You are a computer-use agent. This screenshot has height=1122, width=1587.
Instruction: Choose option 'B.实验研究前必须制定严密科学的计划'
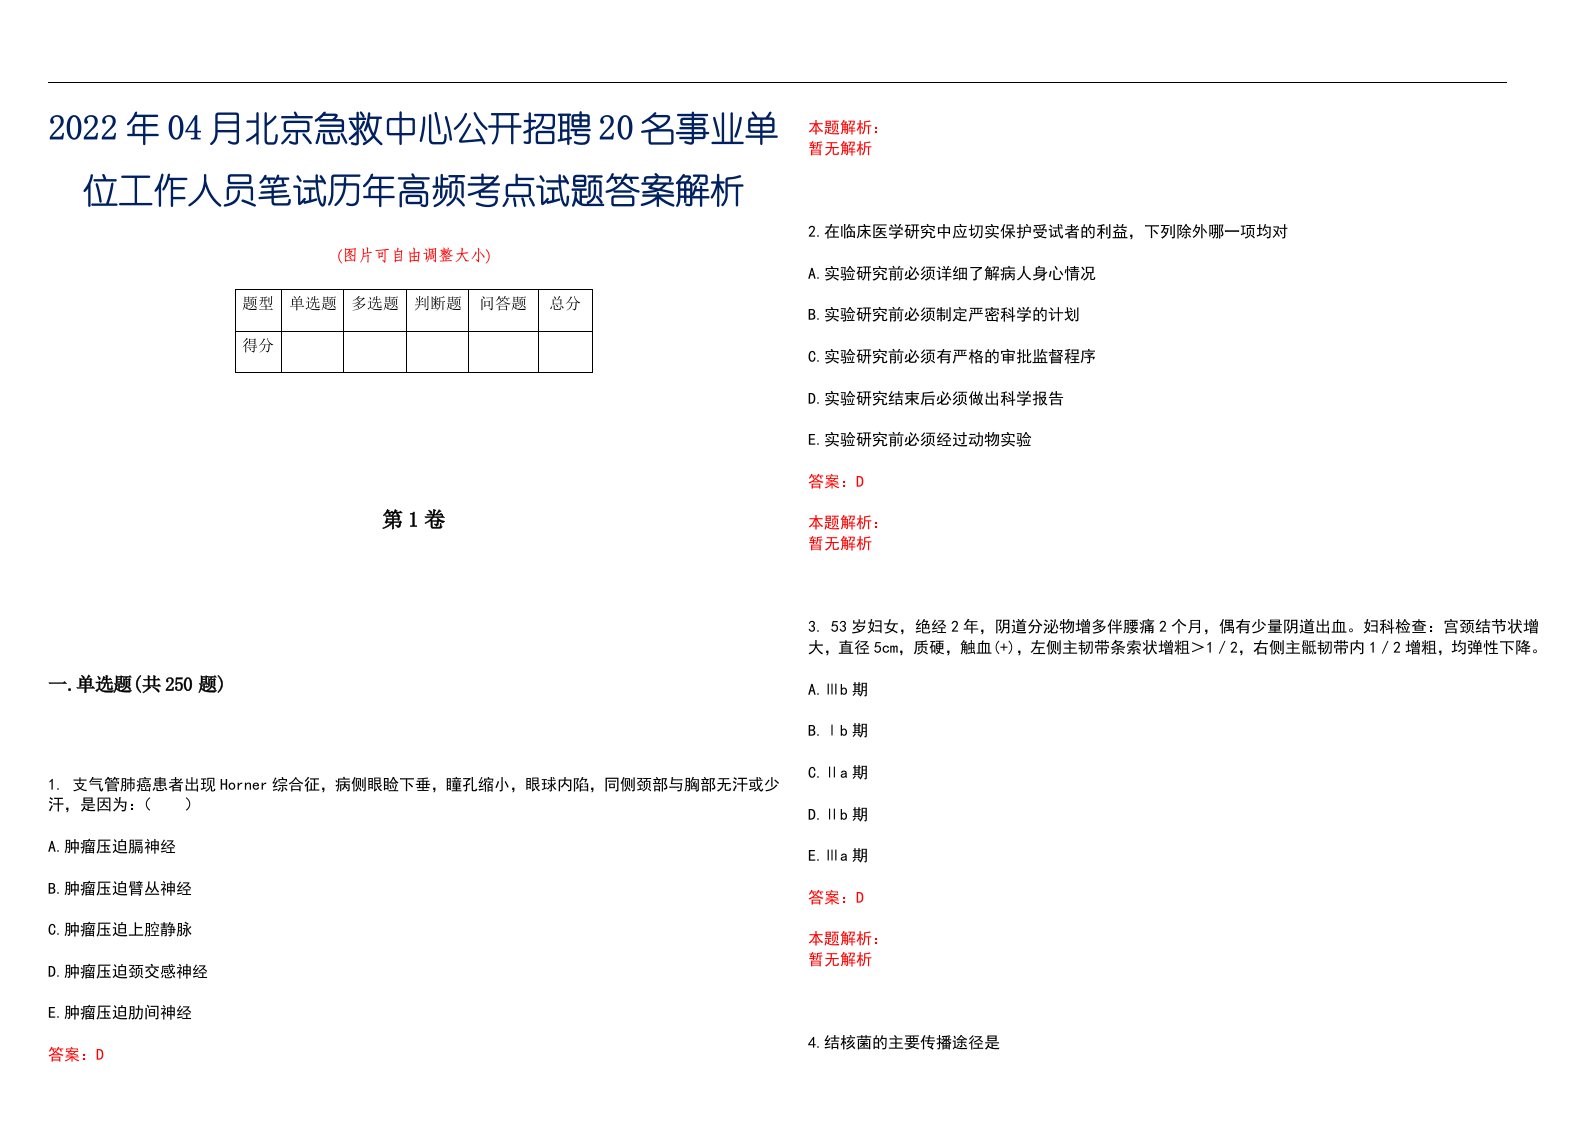944,315
